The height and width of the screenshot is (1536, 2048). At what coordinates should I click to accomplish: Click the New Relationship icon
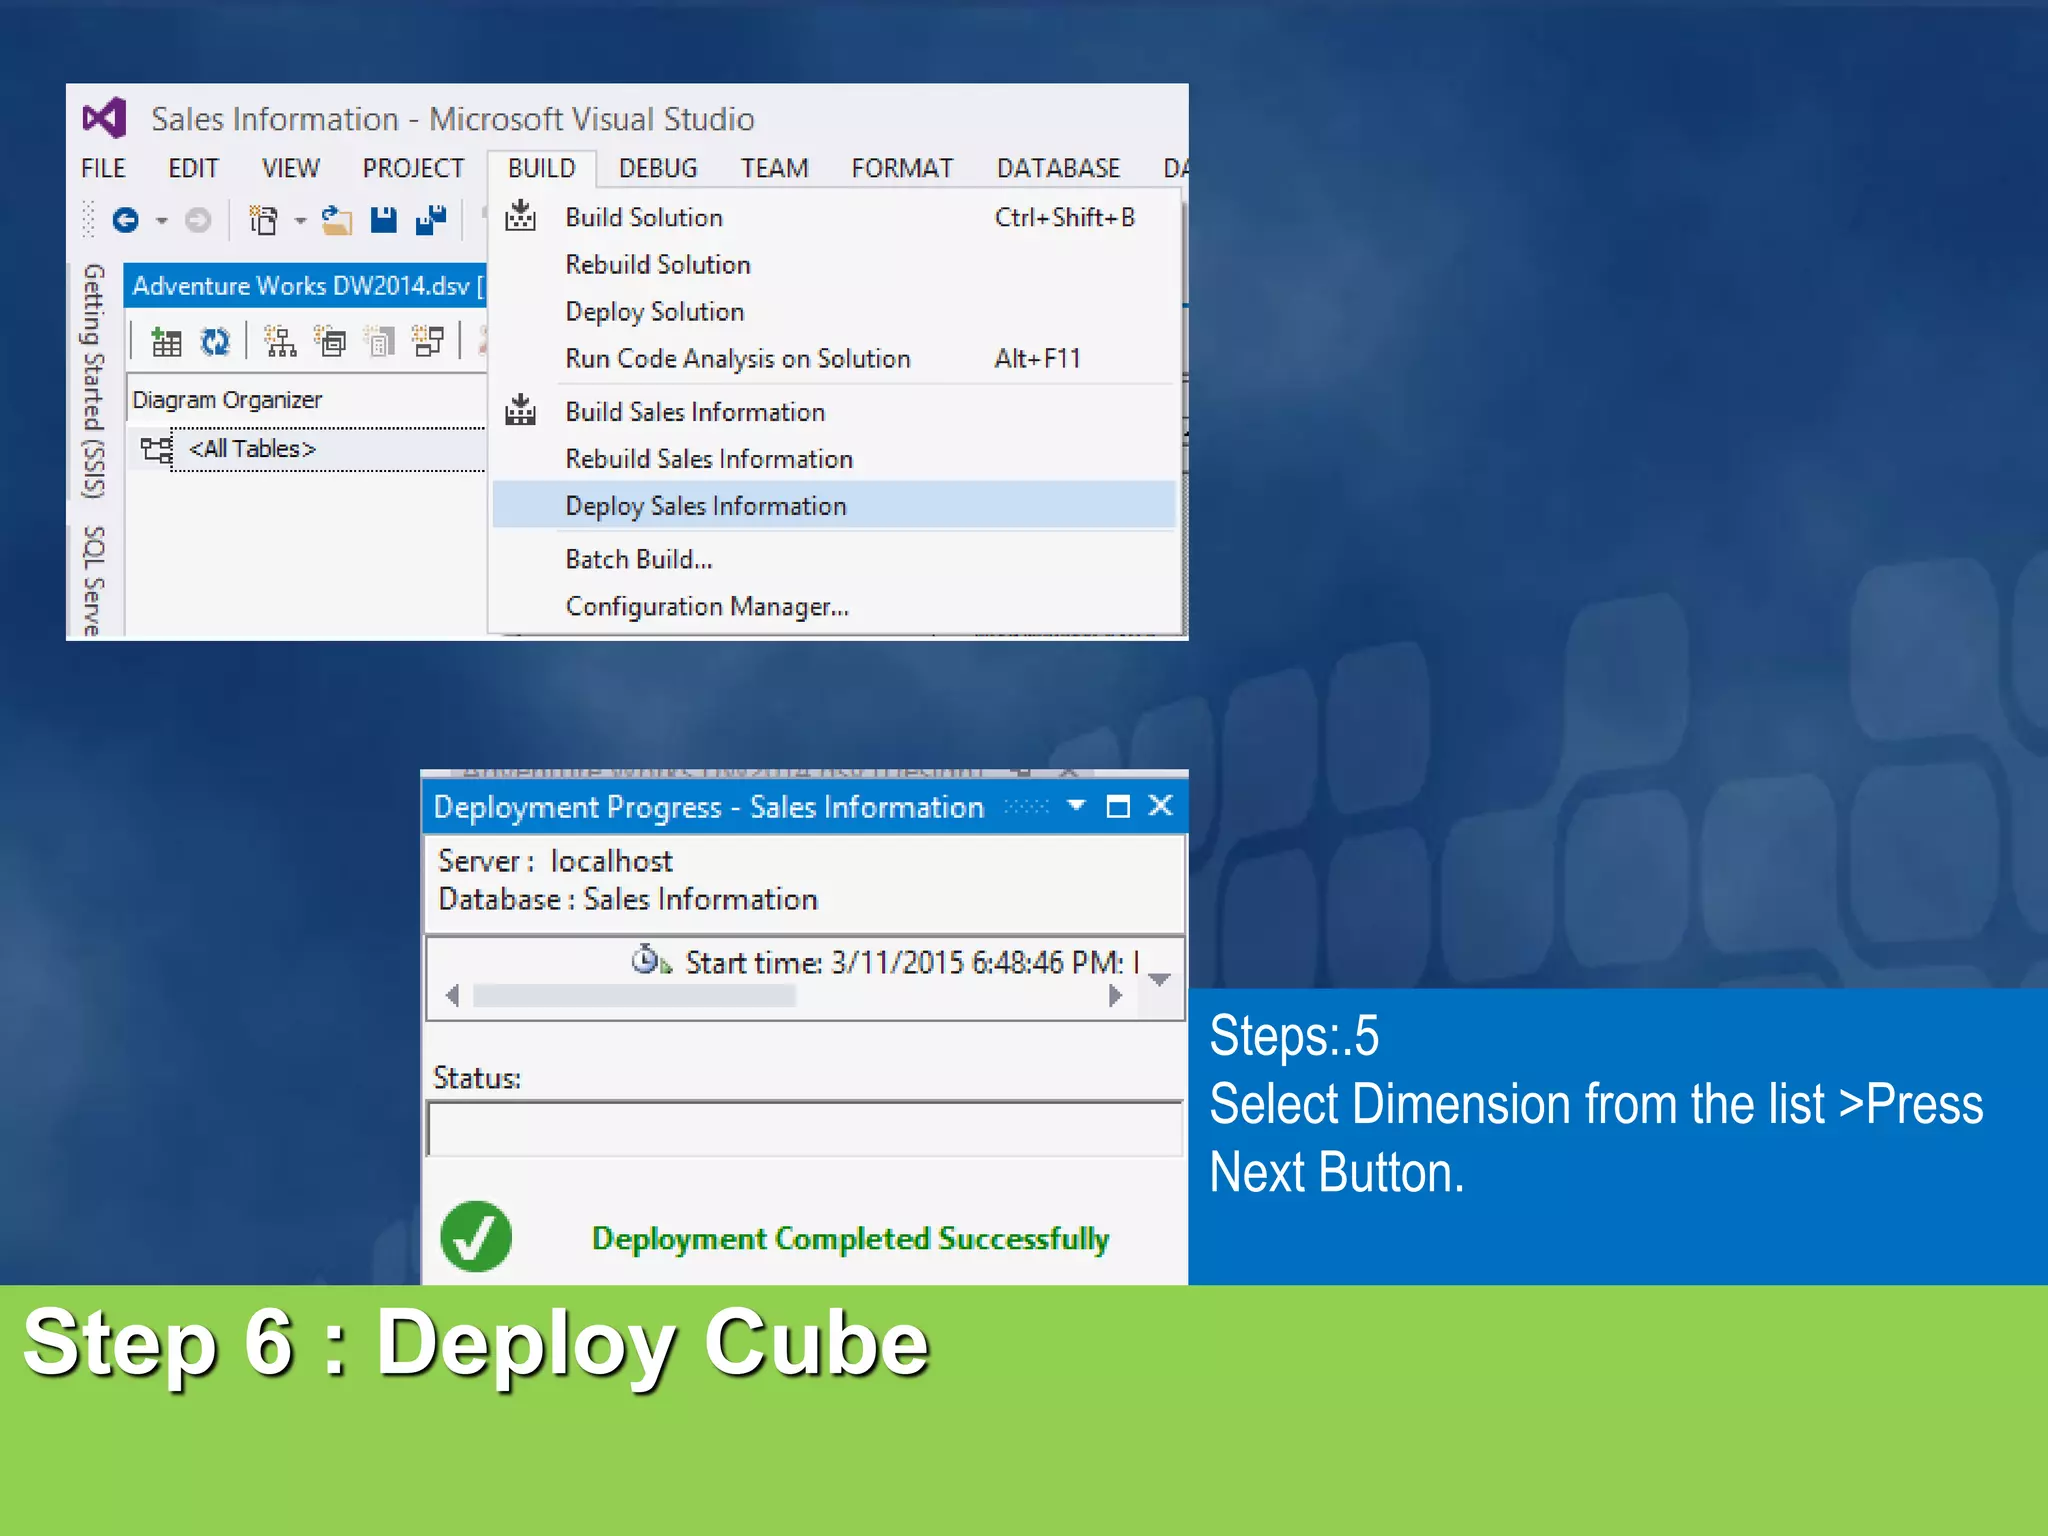pyautogui.click(x=428, y=342)
